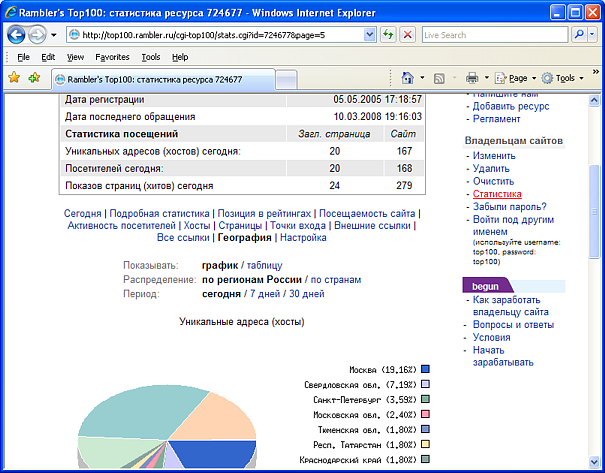Switch display to таблицу
605x473 pixels.
[264, 265]
